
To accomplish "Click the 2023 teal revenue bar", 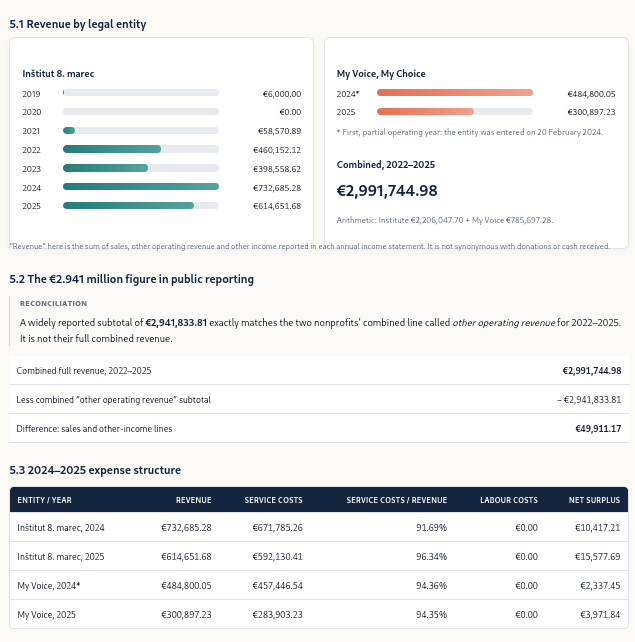I will pyautogui.click(x=105, y=168).
